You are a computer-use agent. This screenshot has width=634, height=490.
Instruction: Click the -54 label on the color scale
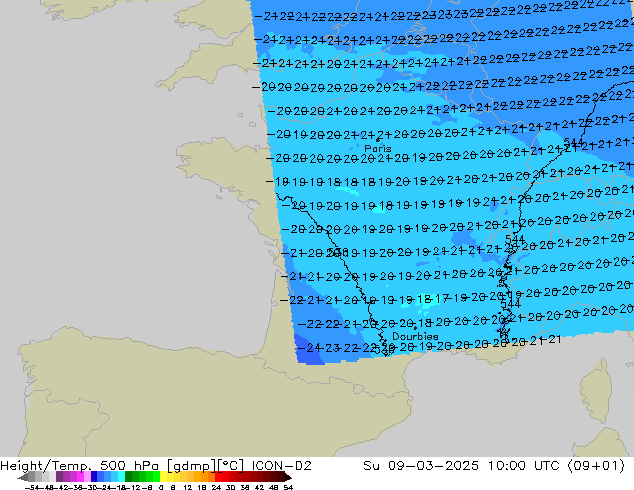[32, 487]
